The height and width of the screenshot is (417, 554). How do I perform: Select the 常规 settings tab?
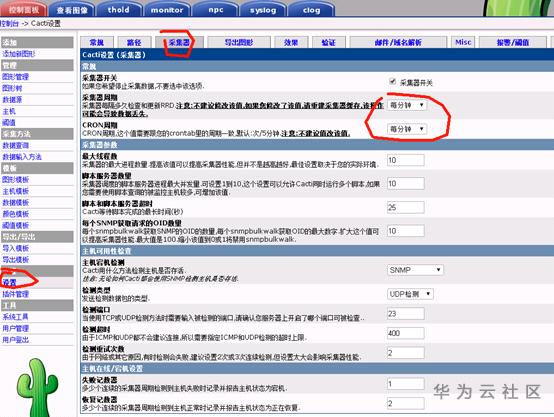97,42
